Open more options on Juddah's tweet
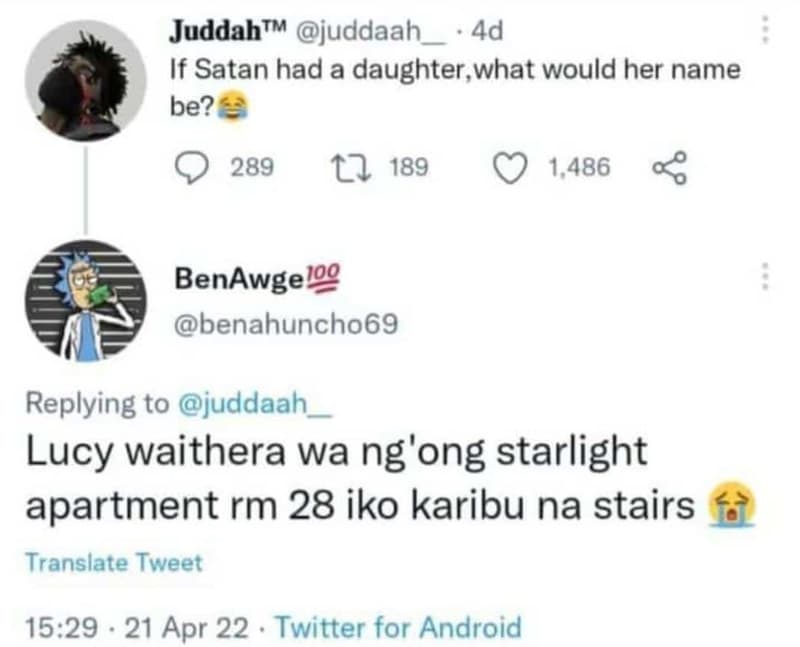The width and height of the screenshot is (800, 647). [766, 29]
